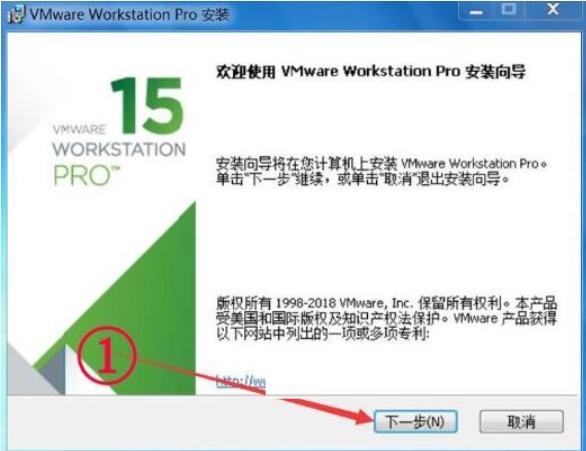
Task: Click the heading 欢迎使用 VMware Workstation Pro 安装向导
Action: tap(371, 71)
